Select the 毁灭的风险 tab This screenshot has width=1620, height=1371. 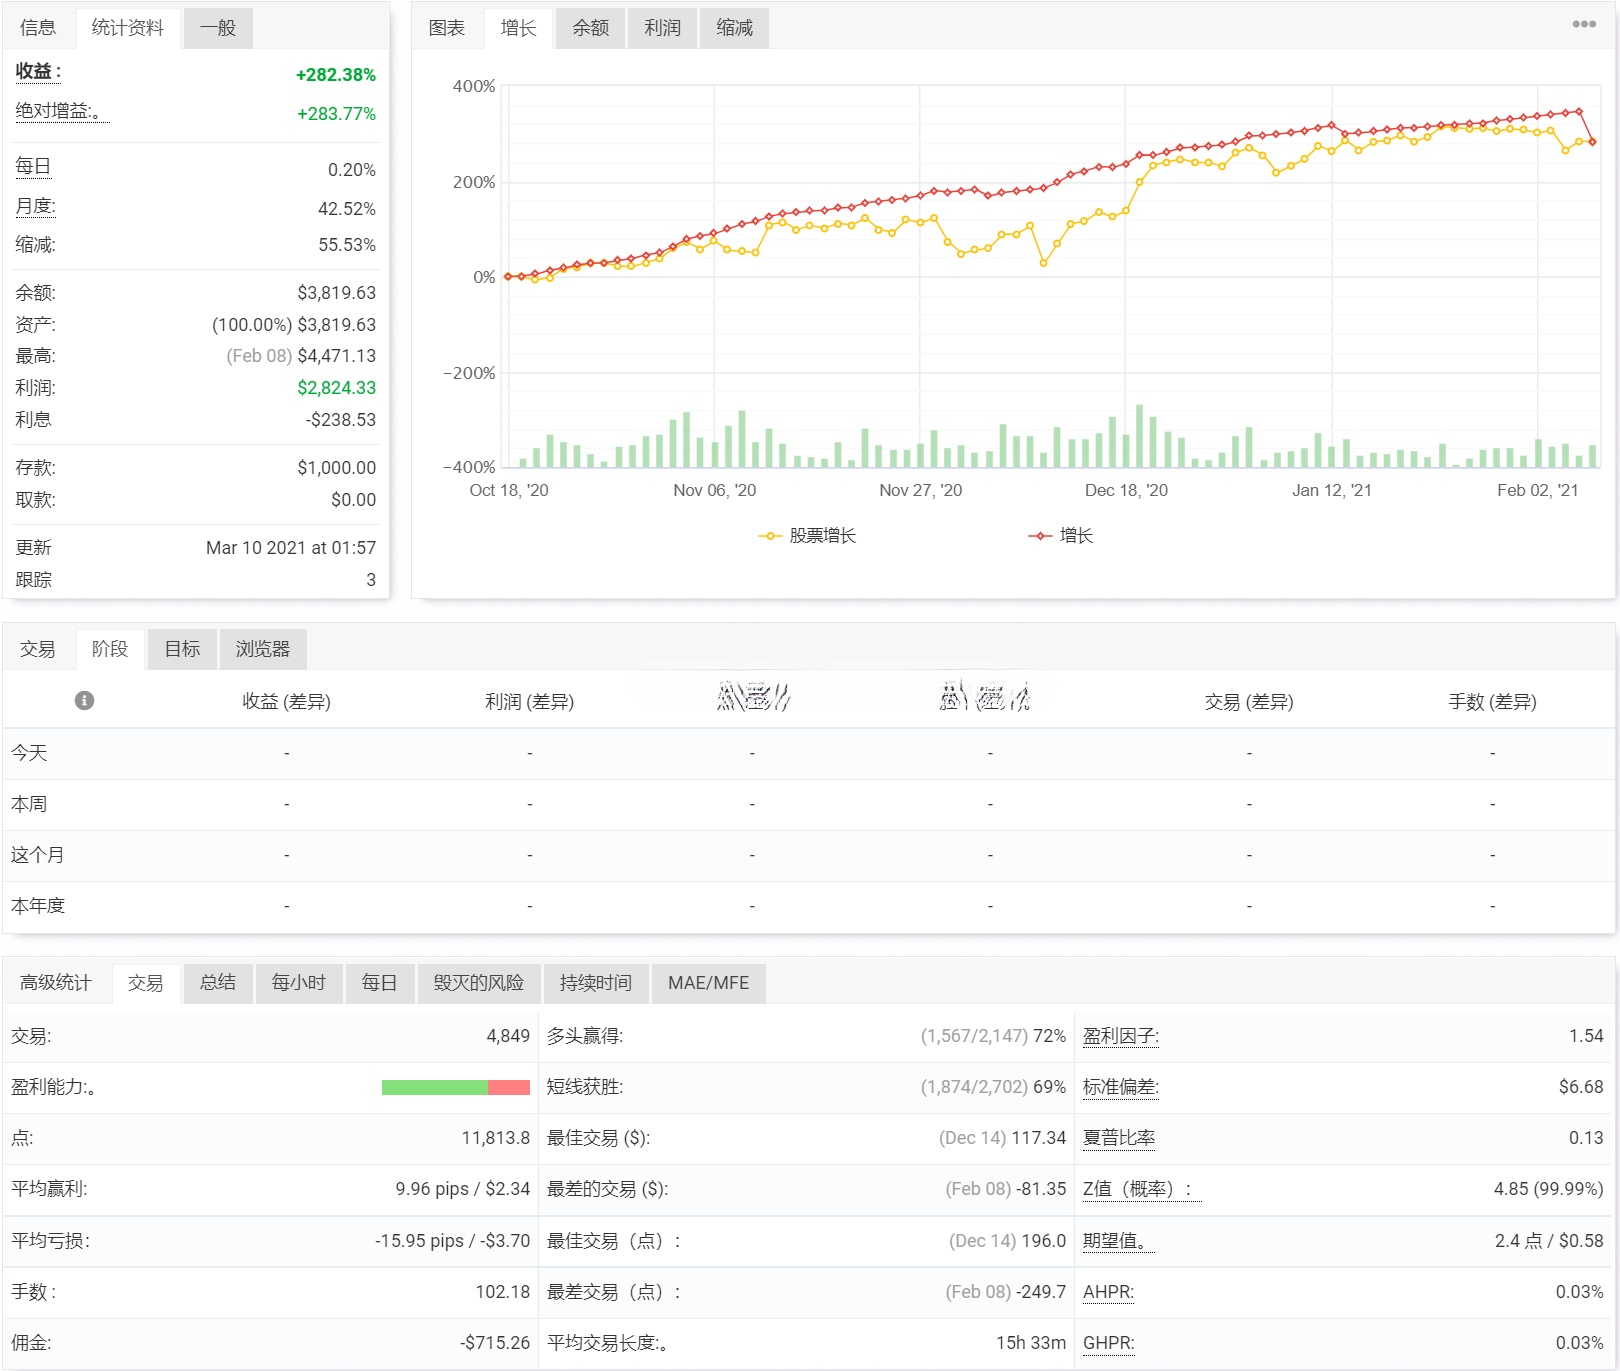(x=478, y=983)
